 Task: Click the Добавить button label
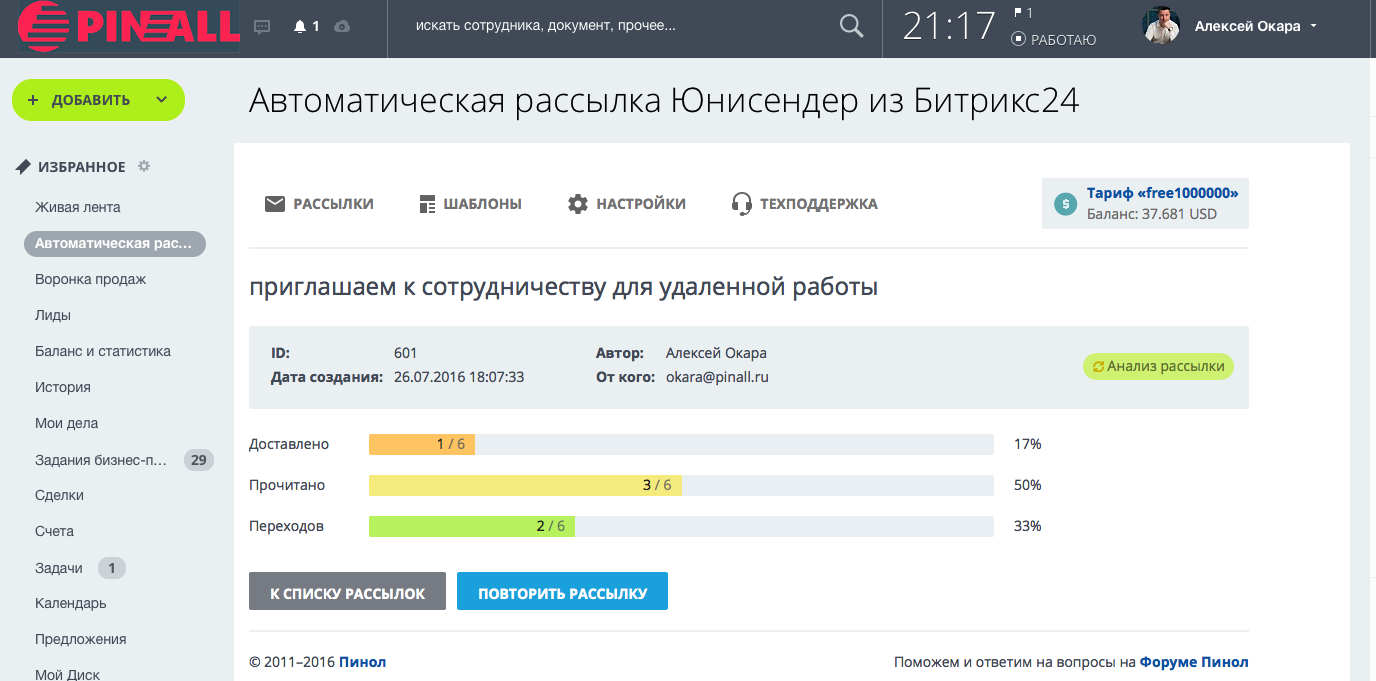point(91,100)
